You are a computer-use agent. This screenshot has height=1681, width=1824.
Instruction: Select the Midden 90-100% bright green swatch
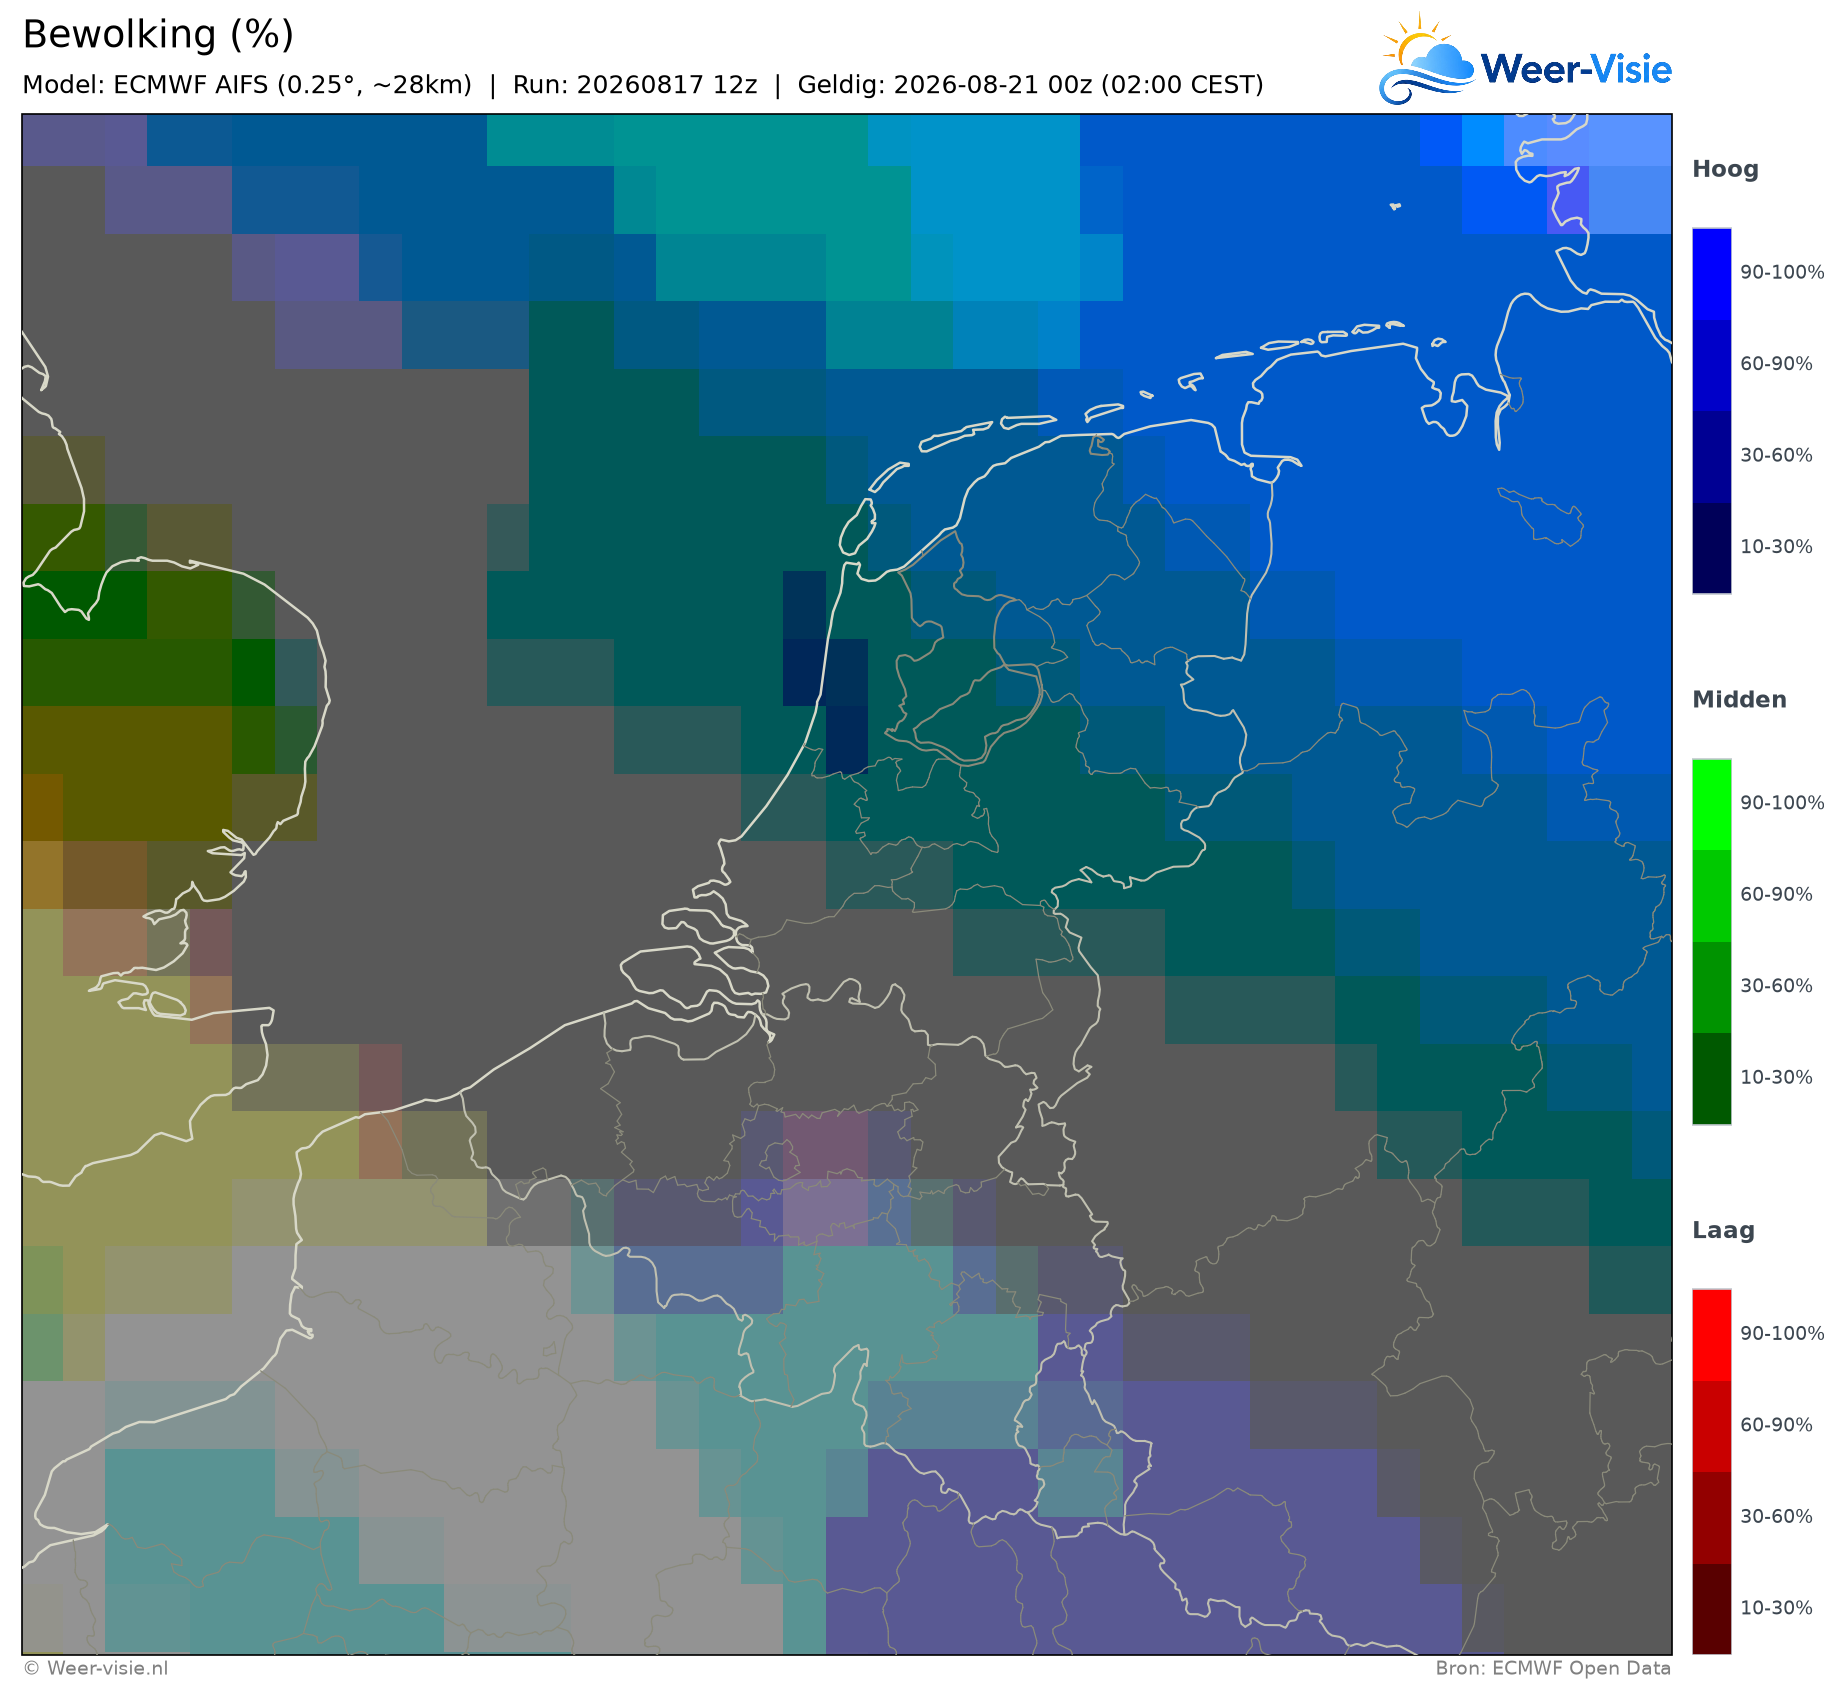[x=1711, y=805]
